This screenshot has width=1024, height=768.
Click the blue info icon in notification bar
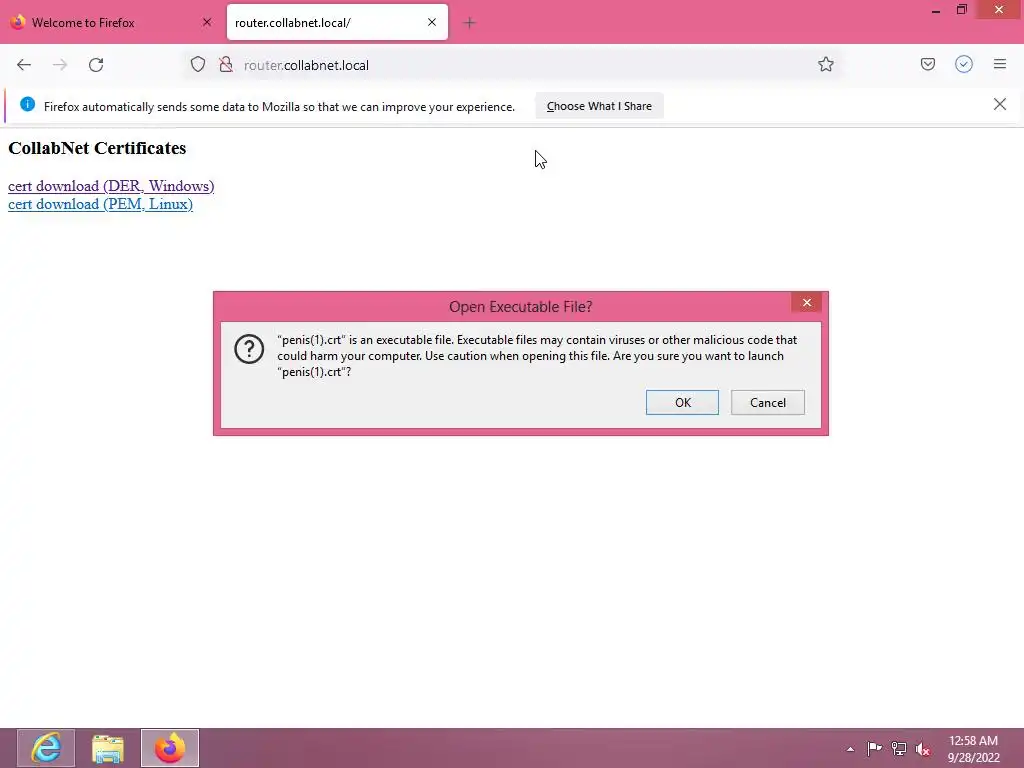pyautogui.click(x=27, y=104)
